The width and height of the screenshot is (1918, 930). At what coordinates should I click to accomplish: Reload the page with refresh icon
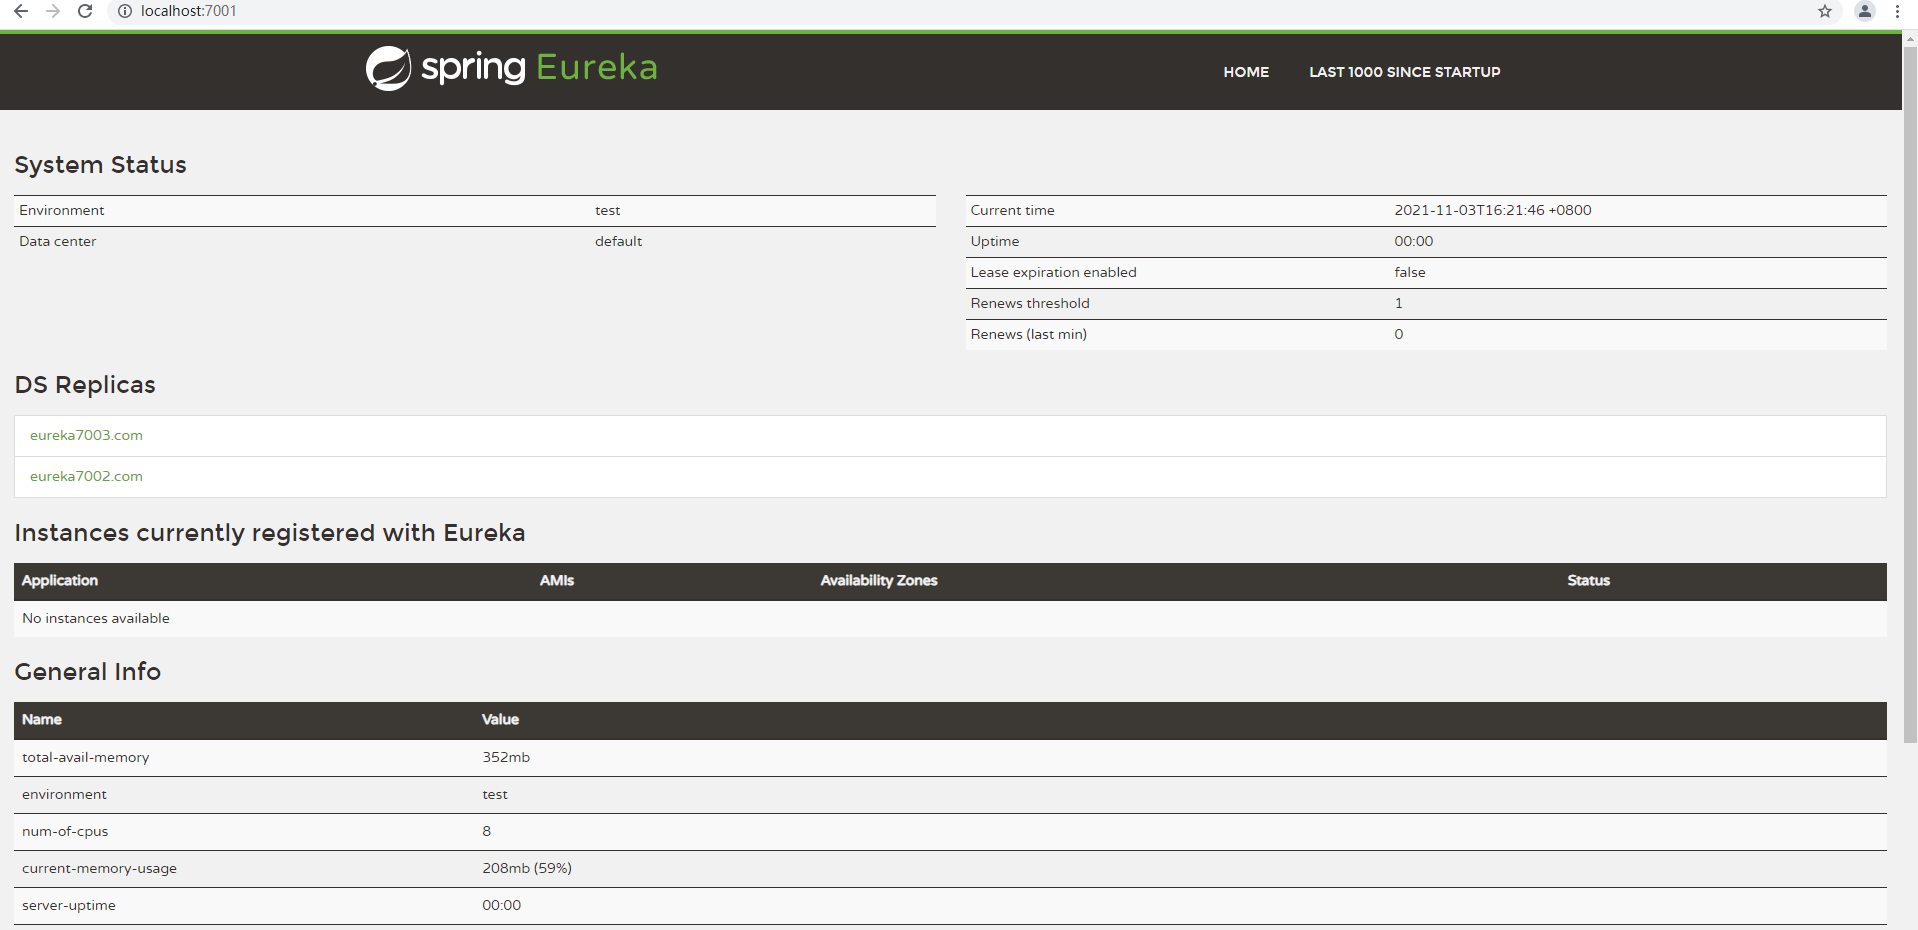(x=85, y=11)
